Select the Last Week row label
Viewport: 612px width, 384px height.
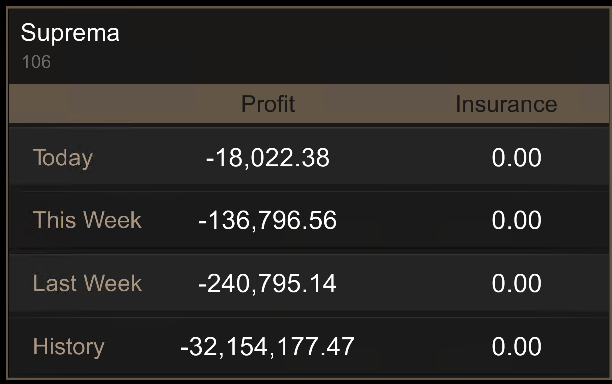tap(87, 283)
